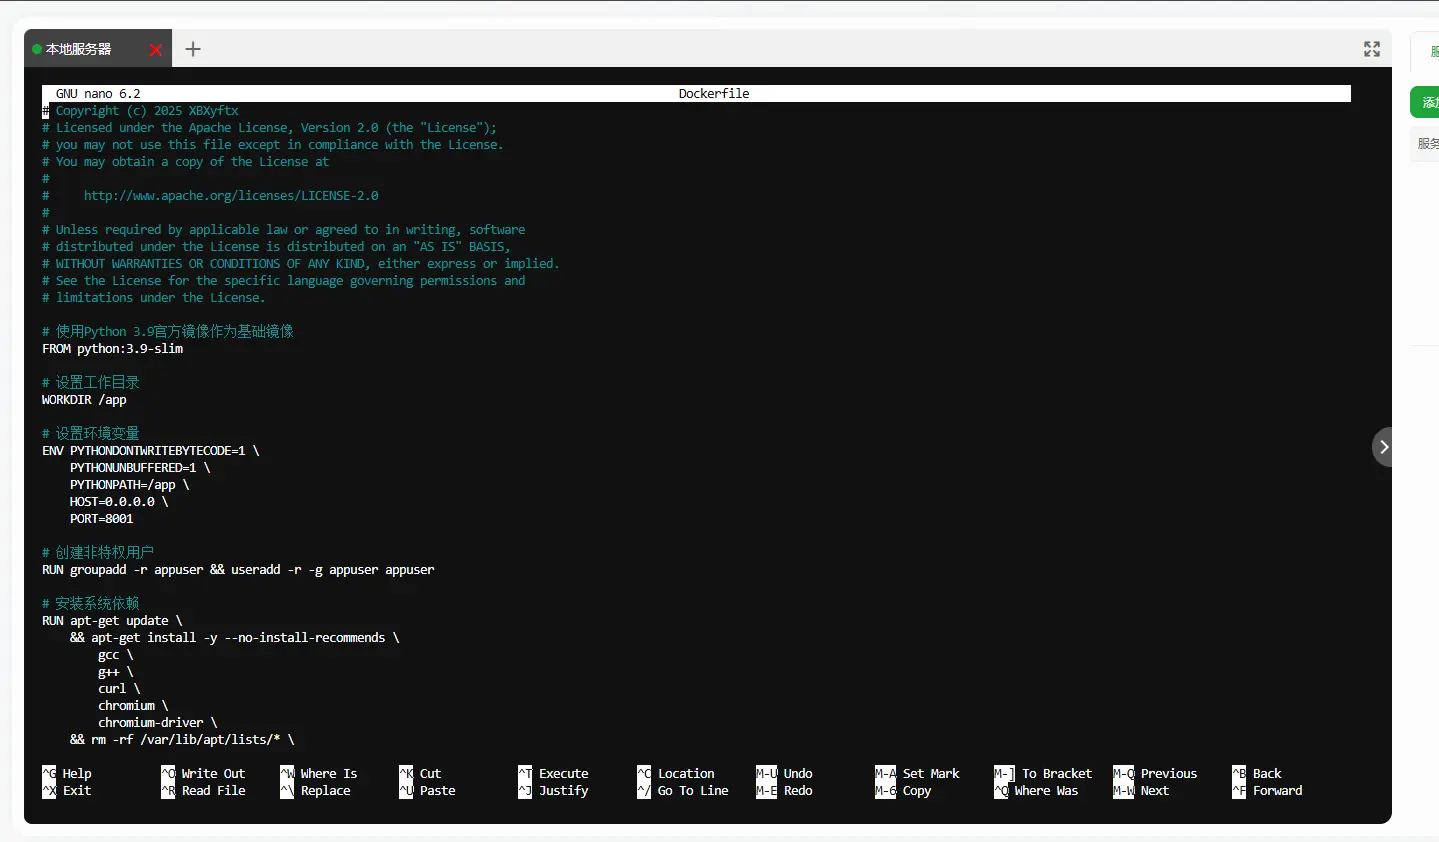Image resolution: width=1439 pixels, height=842 pixels.
Task: Click the ^O Write Out shortcut
Action: (203, 774)
